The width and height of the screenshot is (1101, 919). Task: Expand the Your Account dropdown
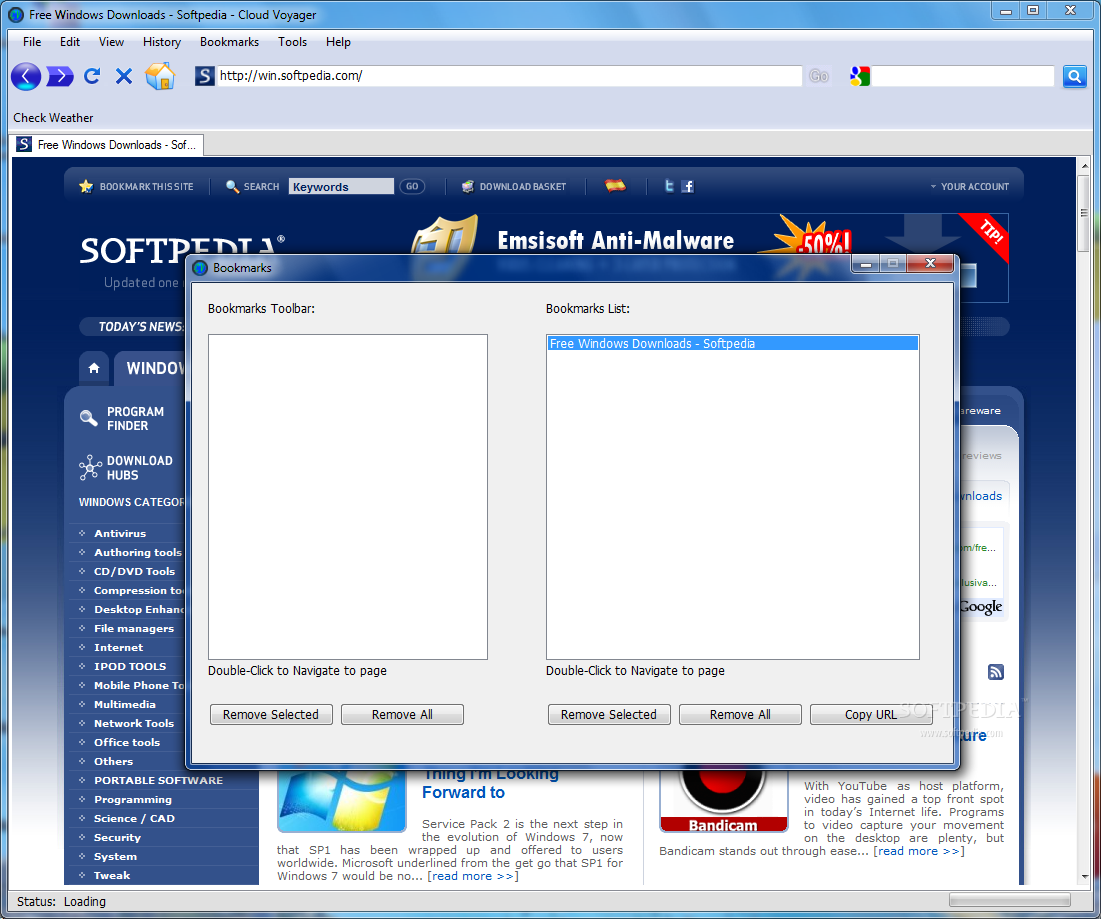pos(969,187)
